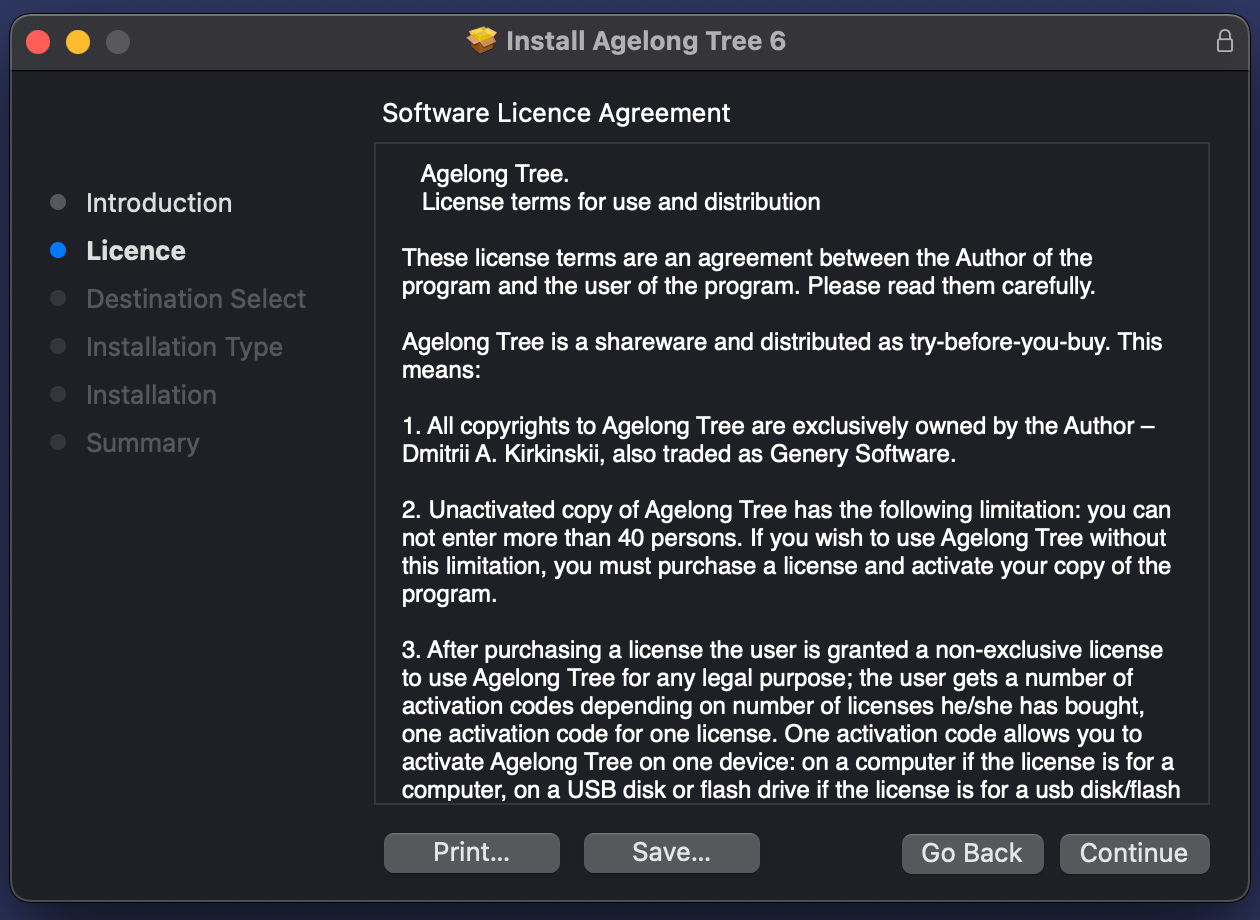Click the grey bullet beside Summary
The image size is (1260, 920).
click(x=58, y=443)
